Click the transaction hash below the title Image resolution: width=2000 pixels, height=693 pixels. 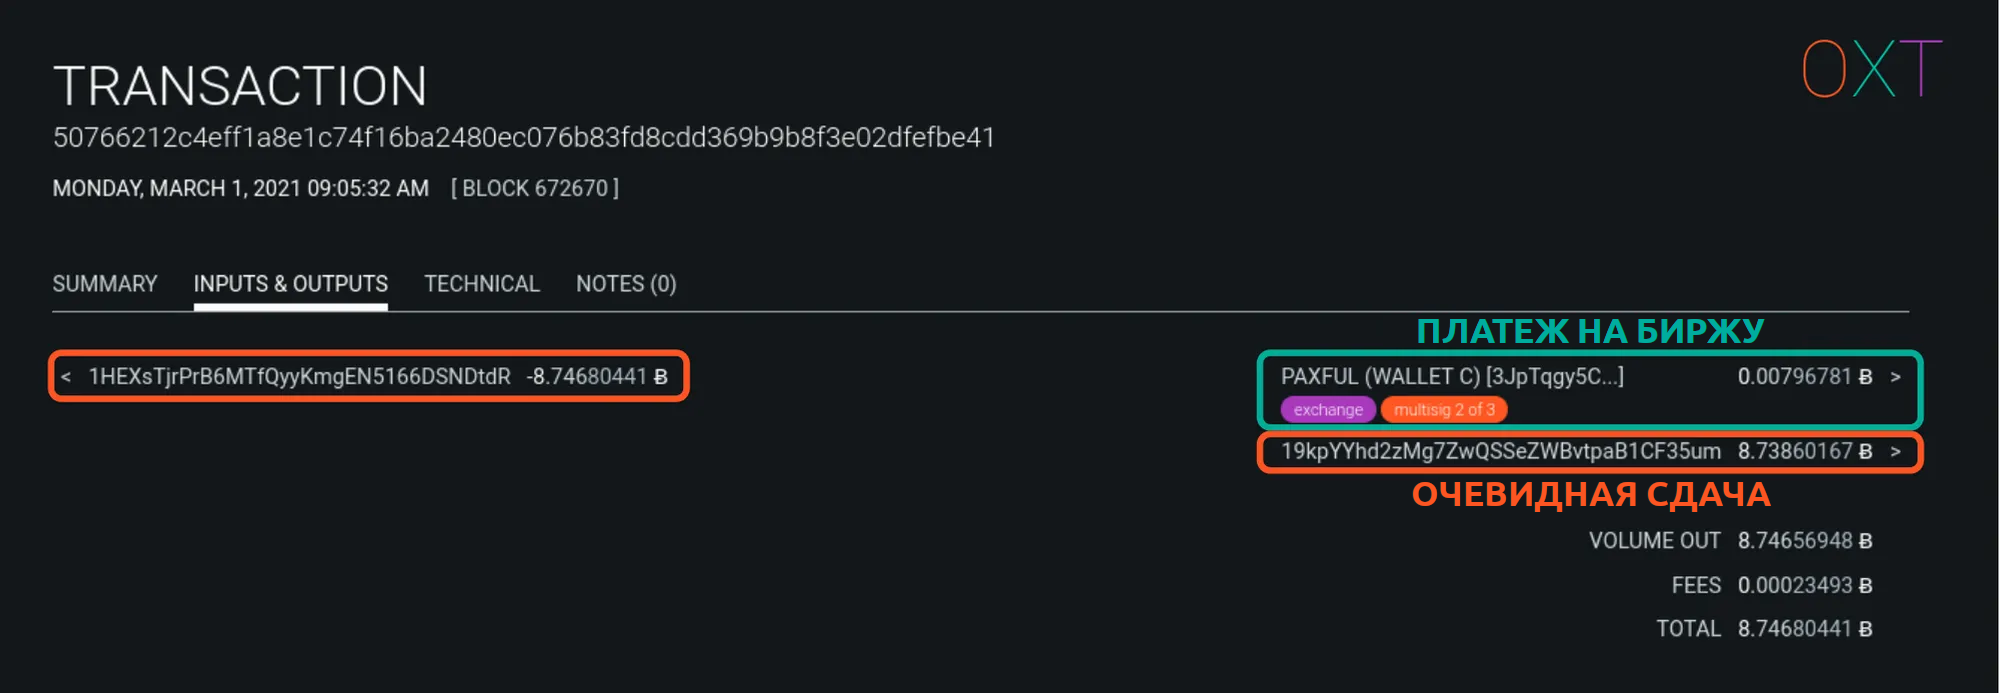click(x=524, y=137)
